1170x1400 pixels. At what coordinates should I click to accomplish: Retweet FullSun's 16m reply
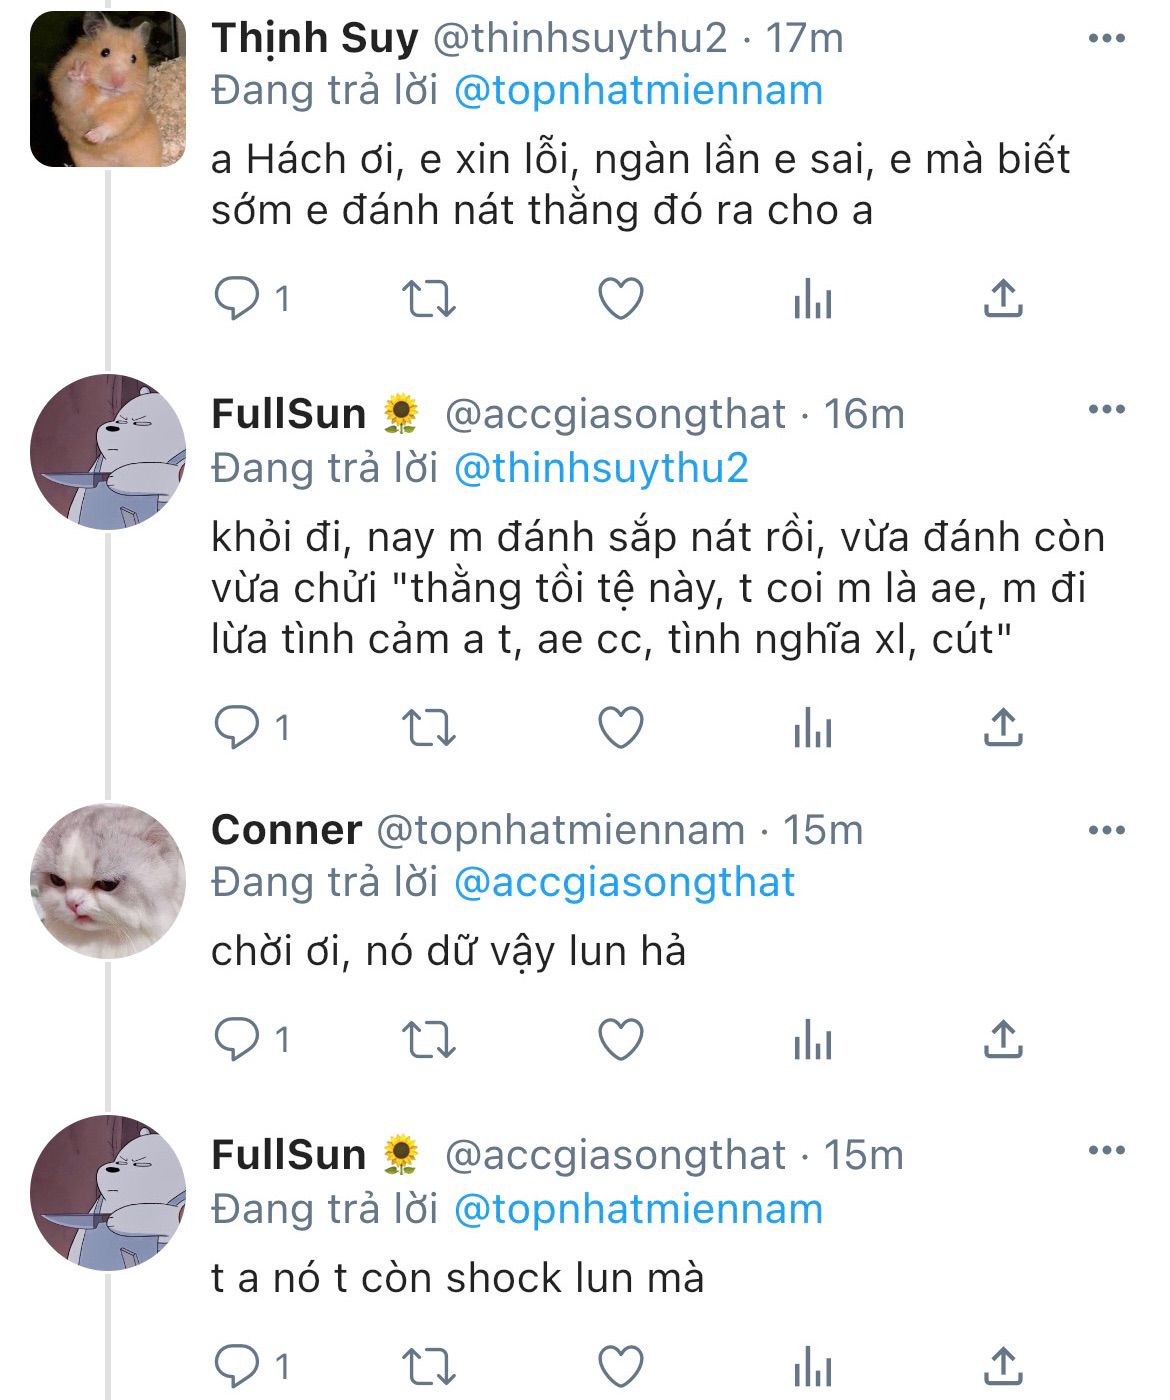[428, 727]
